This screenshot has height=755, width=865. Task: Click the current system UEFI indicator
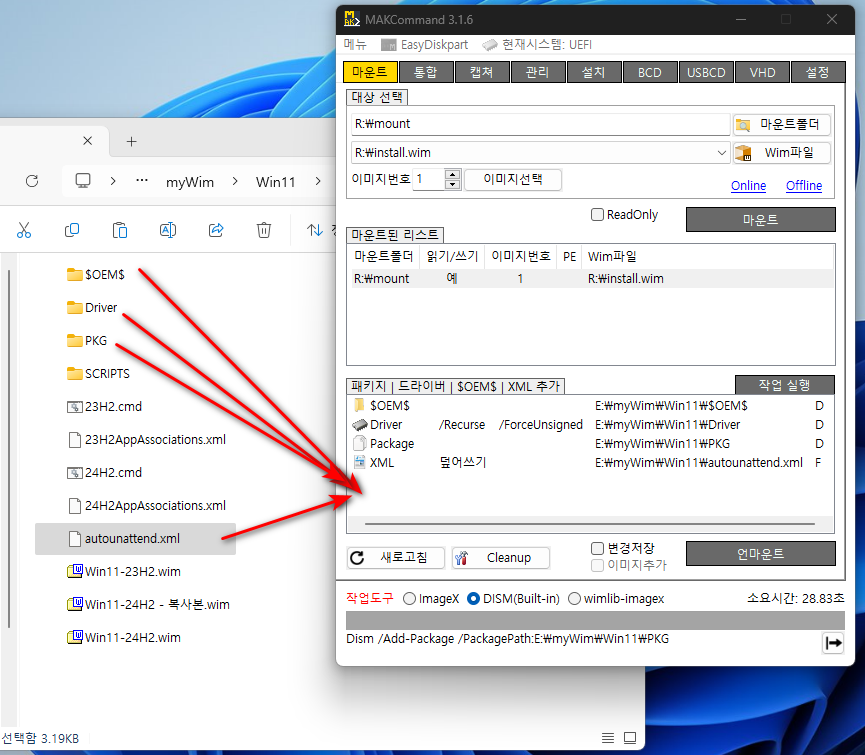537,45
